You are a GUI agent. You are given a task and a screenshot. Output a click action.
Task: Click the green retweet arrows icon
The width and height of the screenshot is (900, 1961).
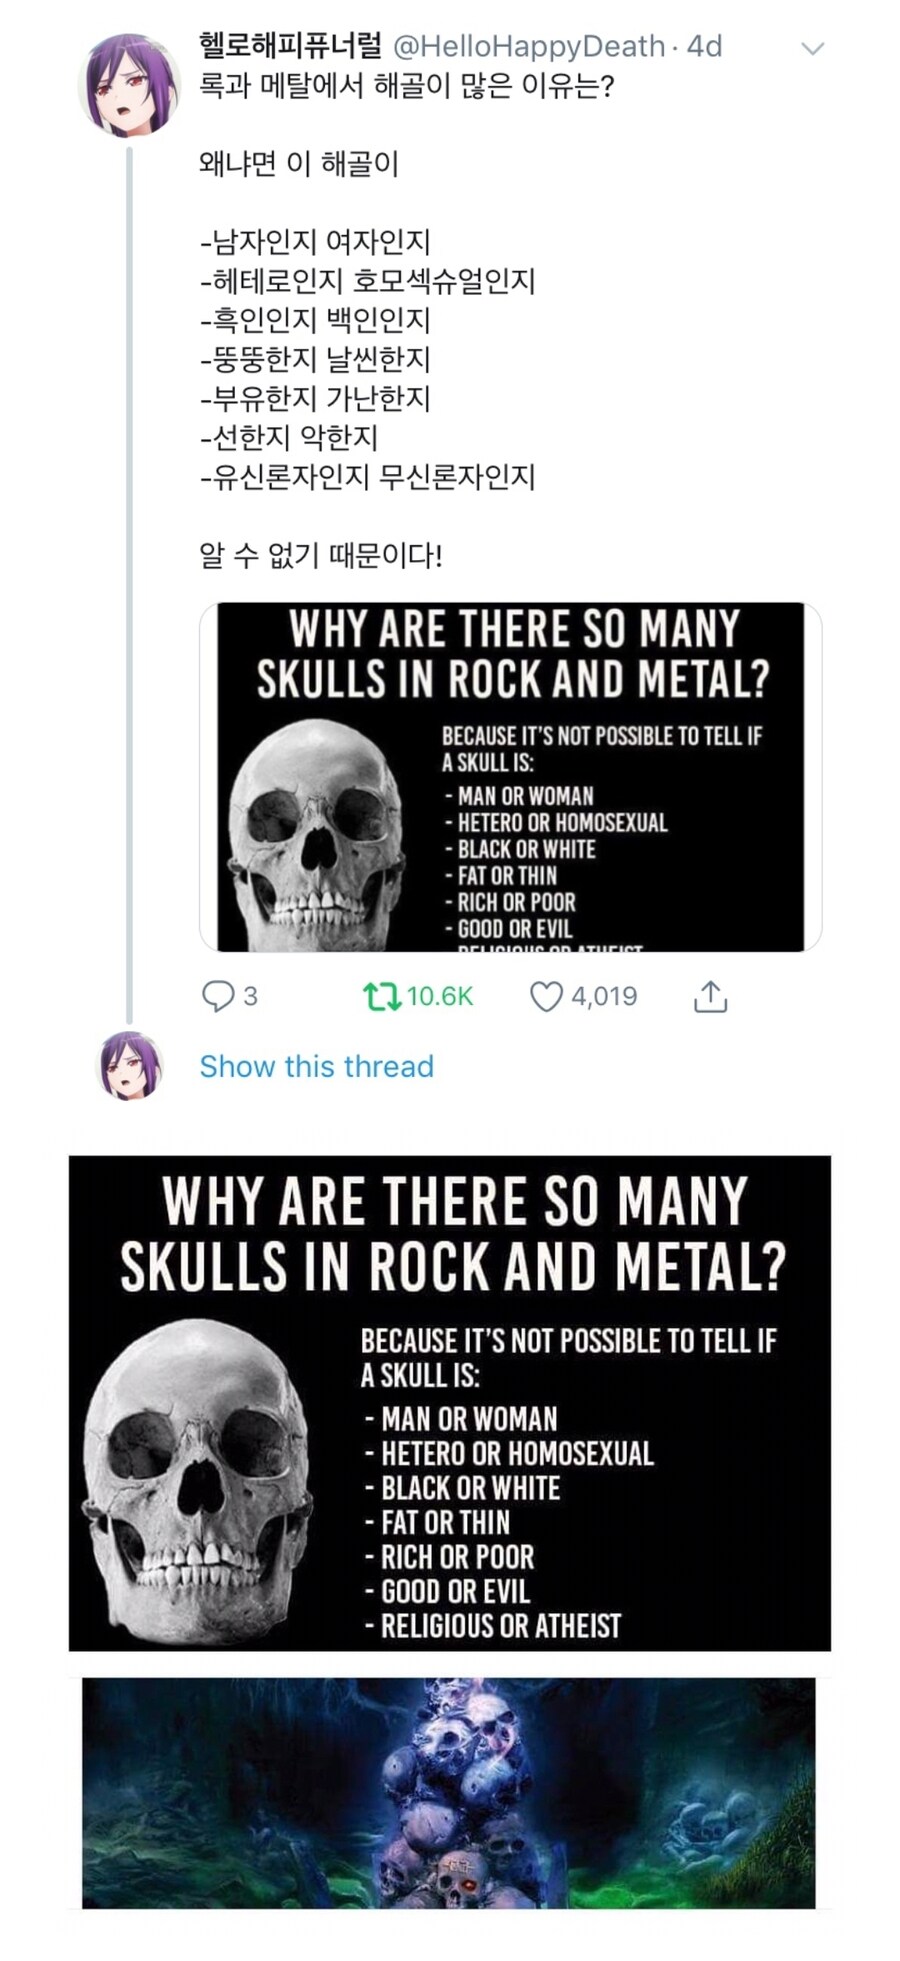point(381,996)
